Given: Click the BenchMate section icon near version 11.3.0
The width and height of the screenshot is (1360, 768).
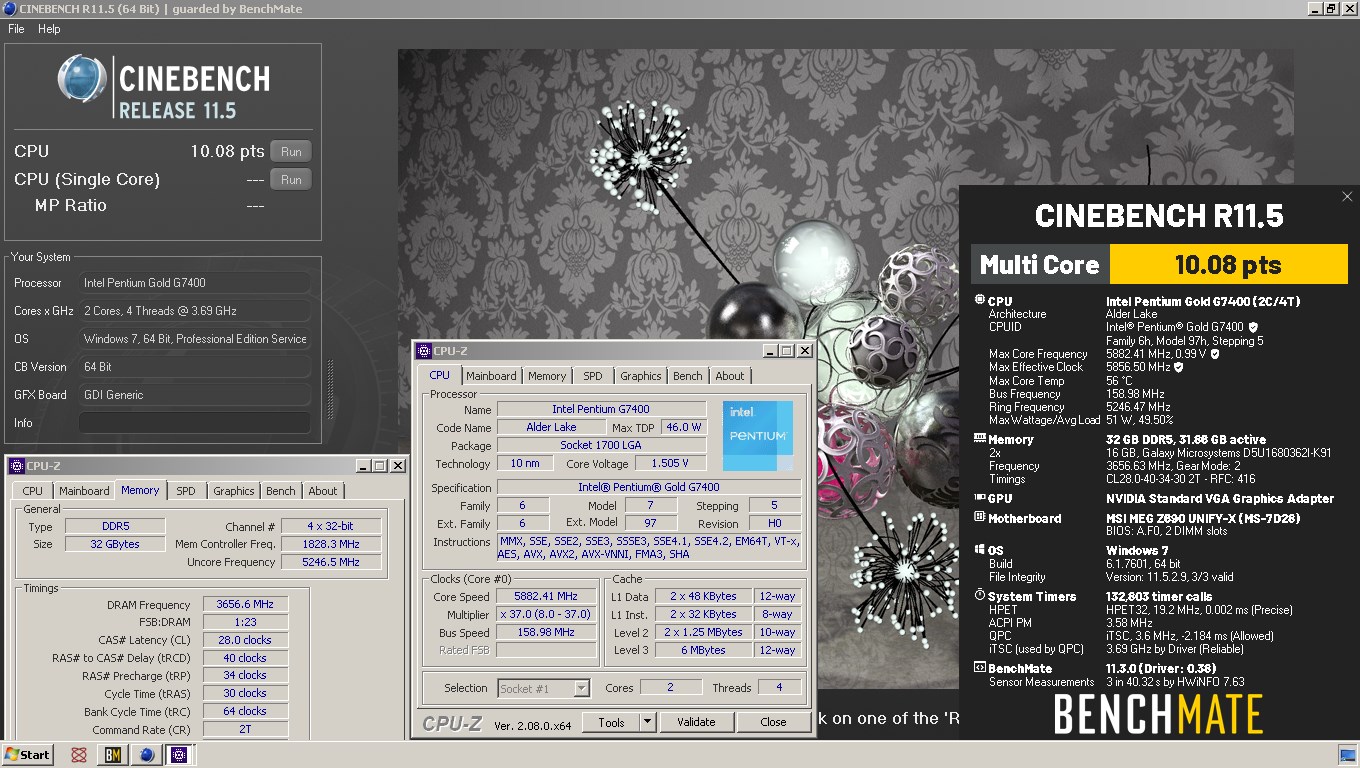Looking at the screenshot, I should coord(979,668).
